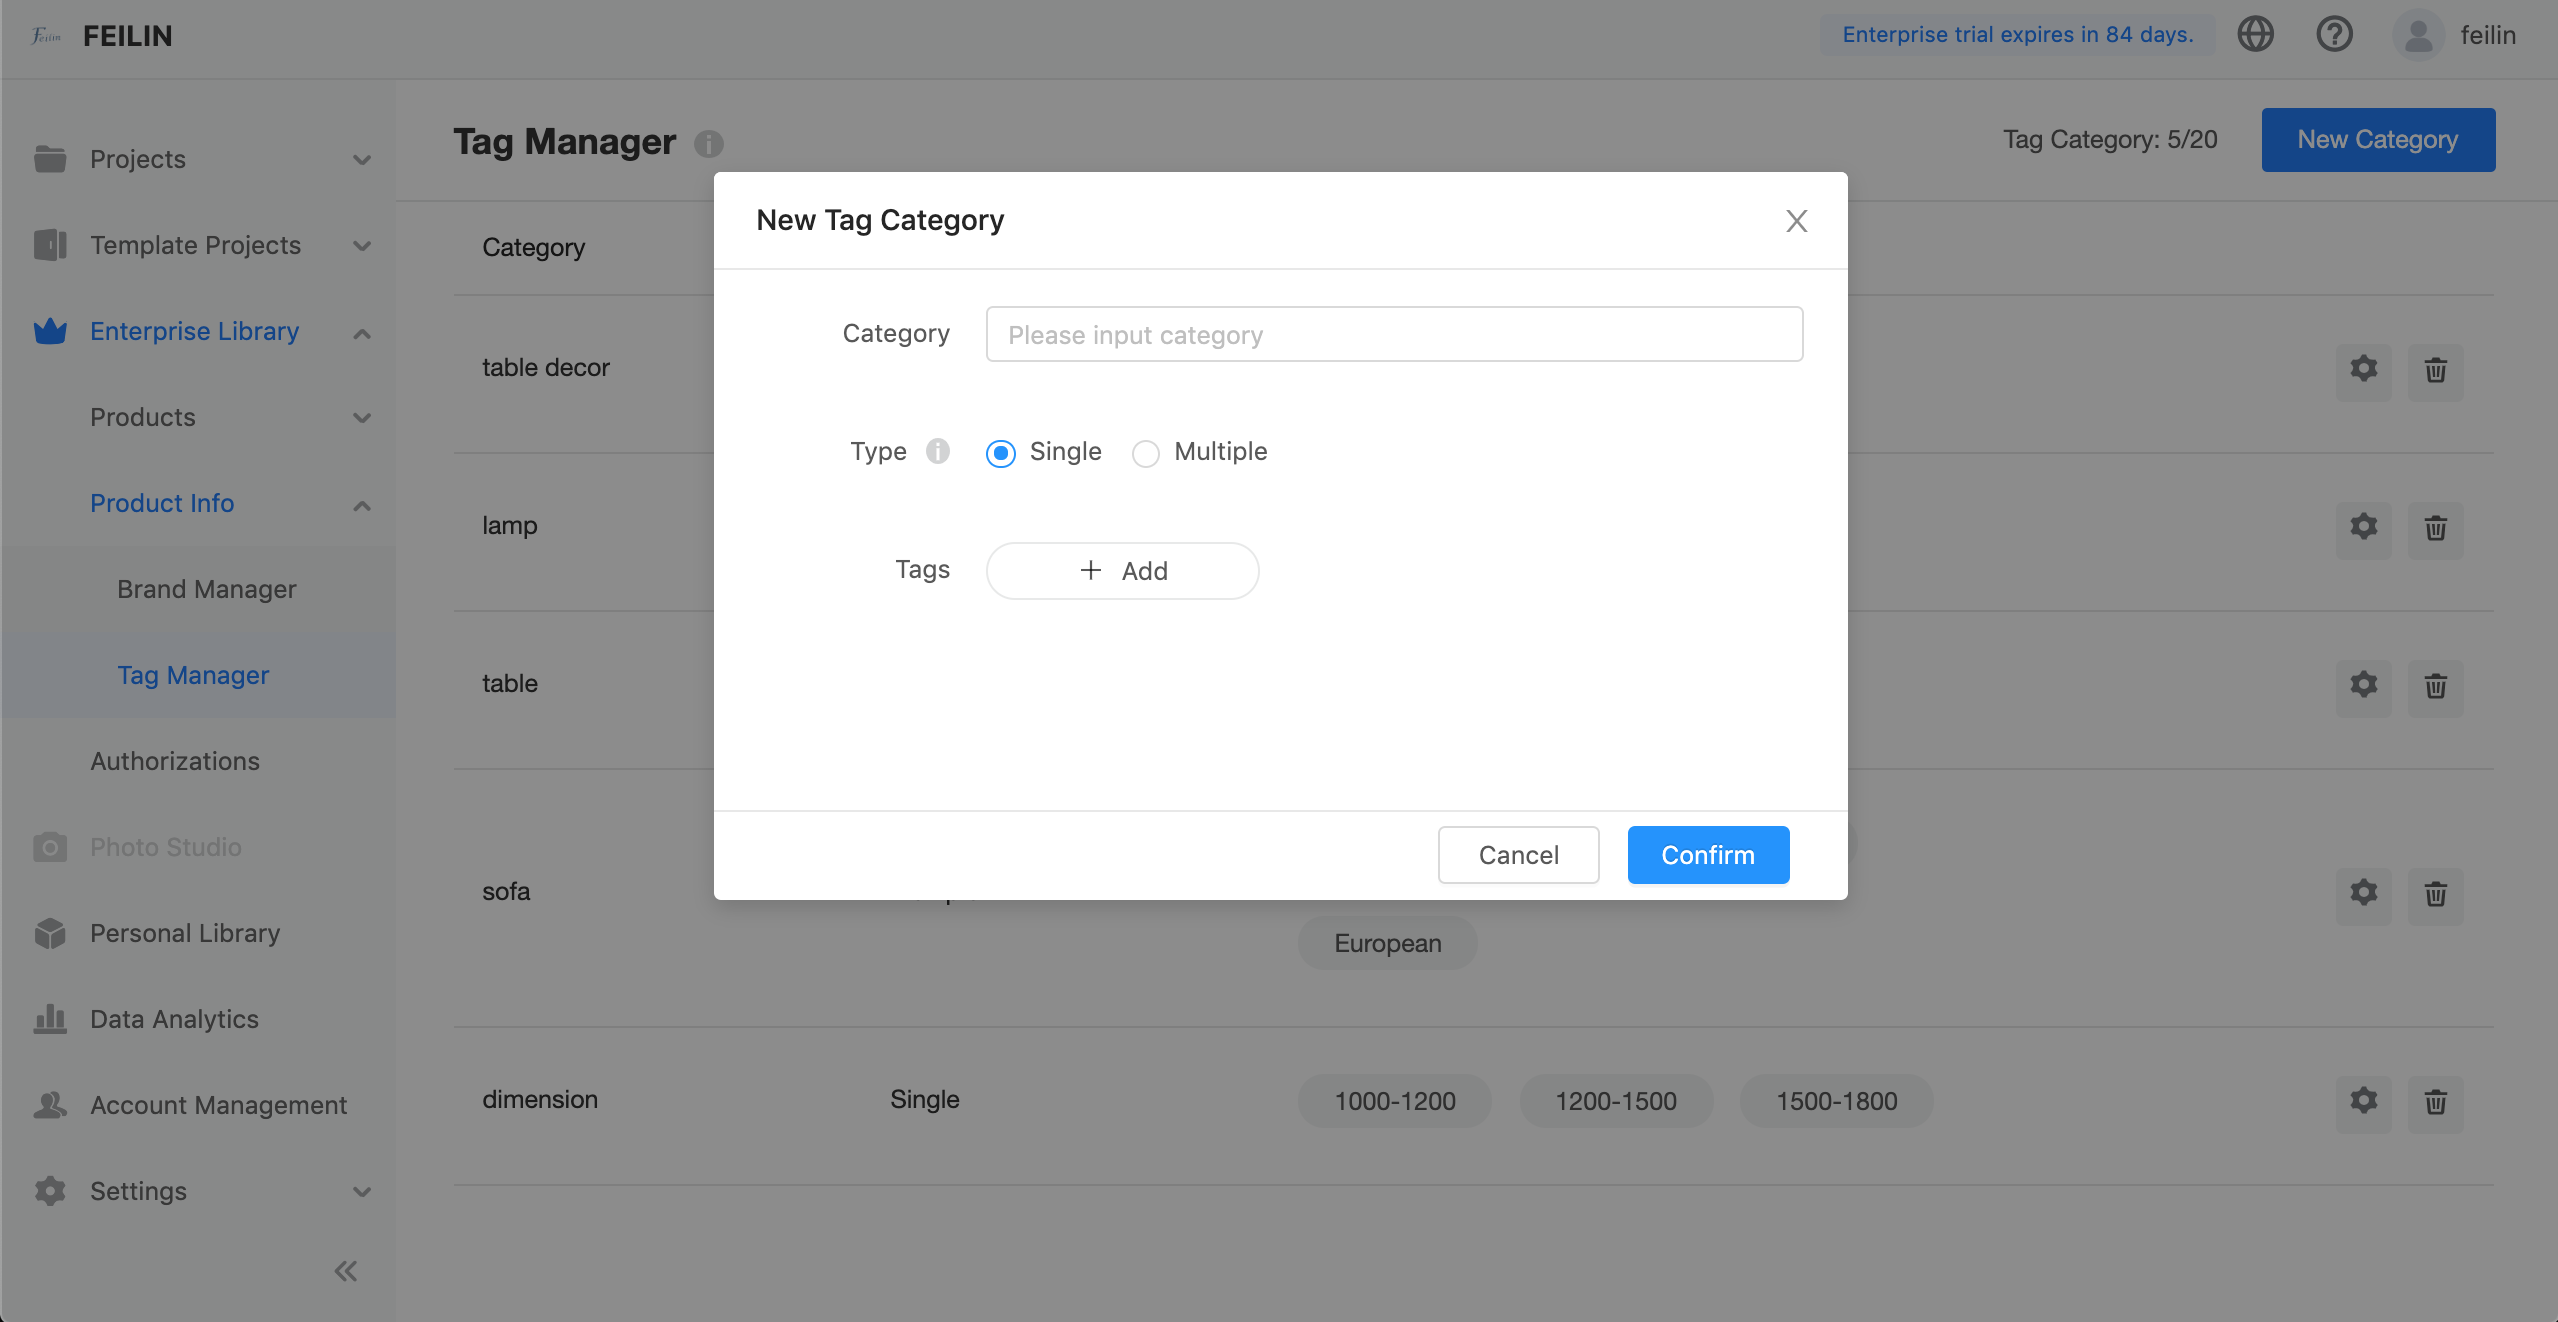
Task: Click gear icon in dimension row
Action: 2363,1101
